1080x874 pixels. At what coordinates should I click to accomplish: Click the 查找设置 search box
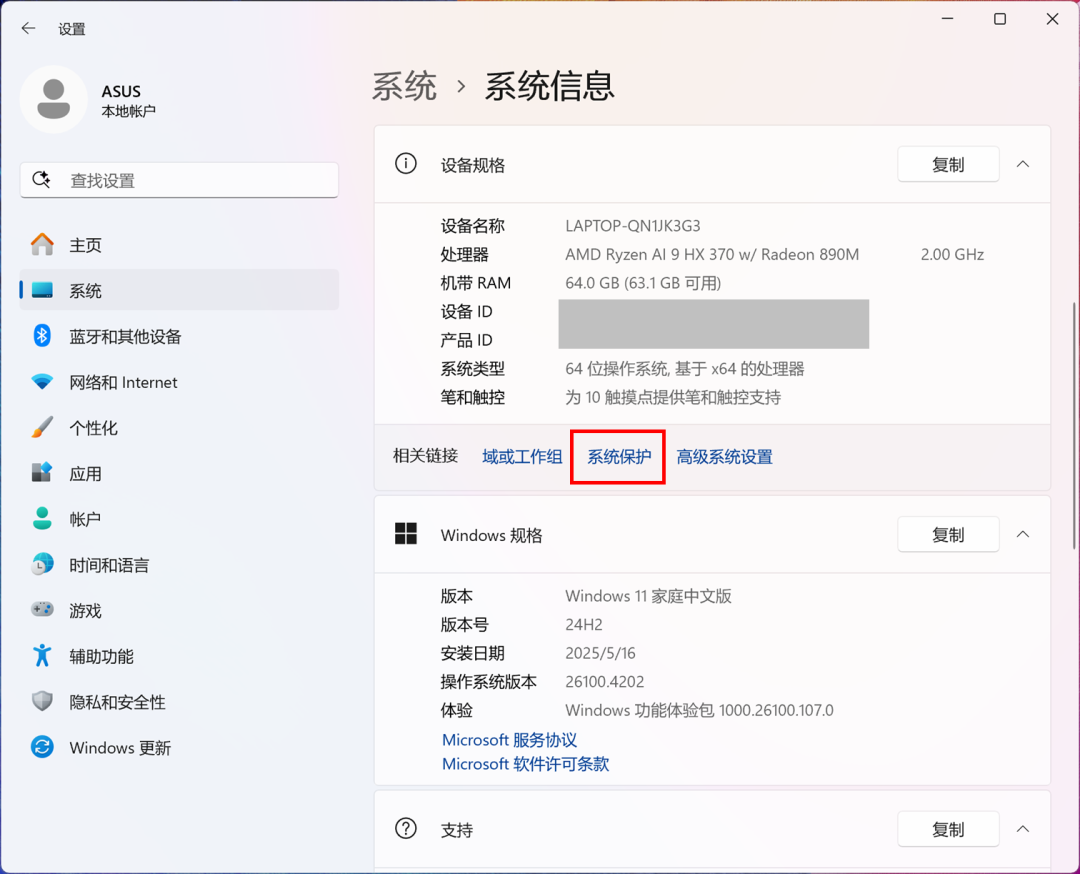tap(180, 180)
